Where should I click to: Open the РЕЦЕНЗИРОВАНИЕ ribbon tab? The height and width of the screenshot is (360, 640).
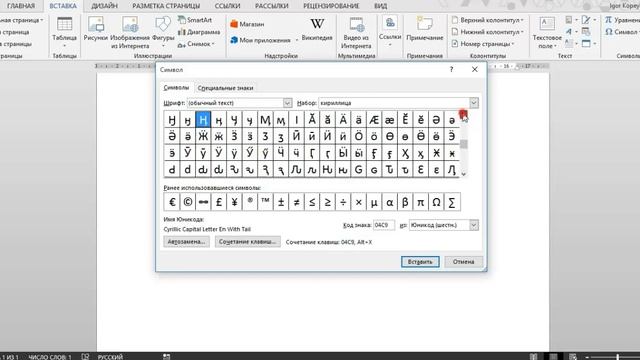tap(331, 6)
